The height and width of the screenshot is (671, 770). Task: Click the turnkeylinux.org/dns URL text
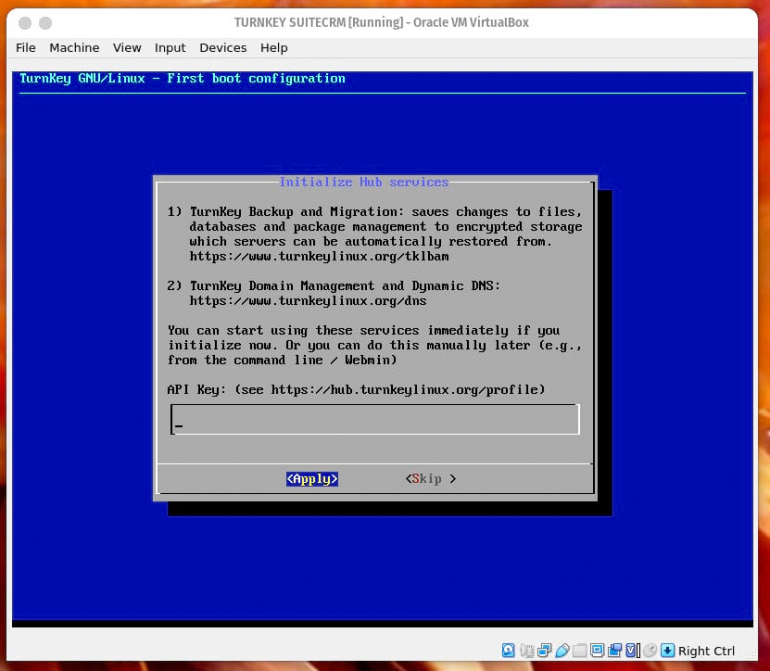tap(308, 301)
